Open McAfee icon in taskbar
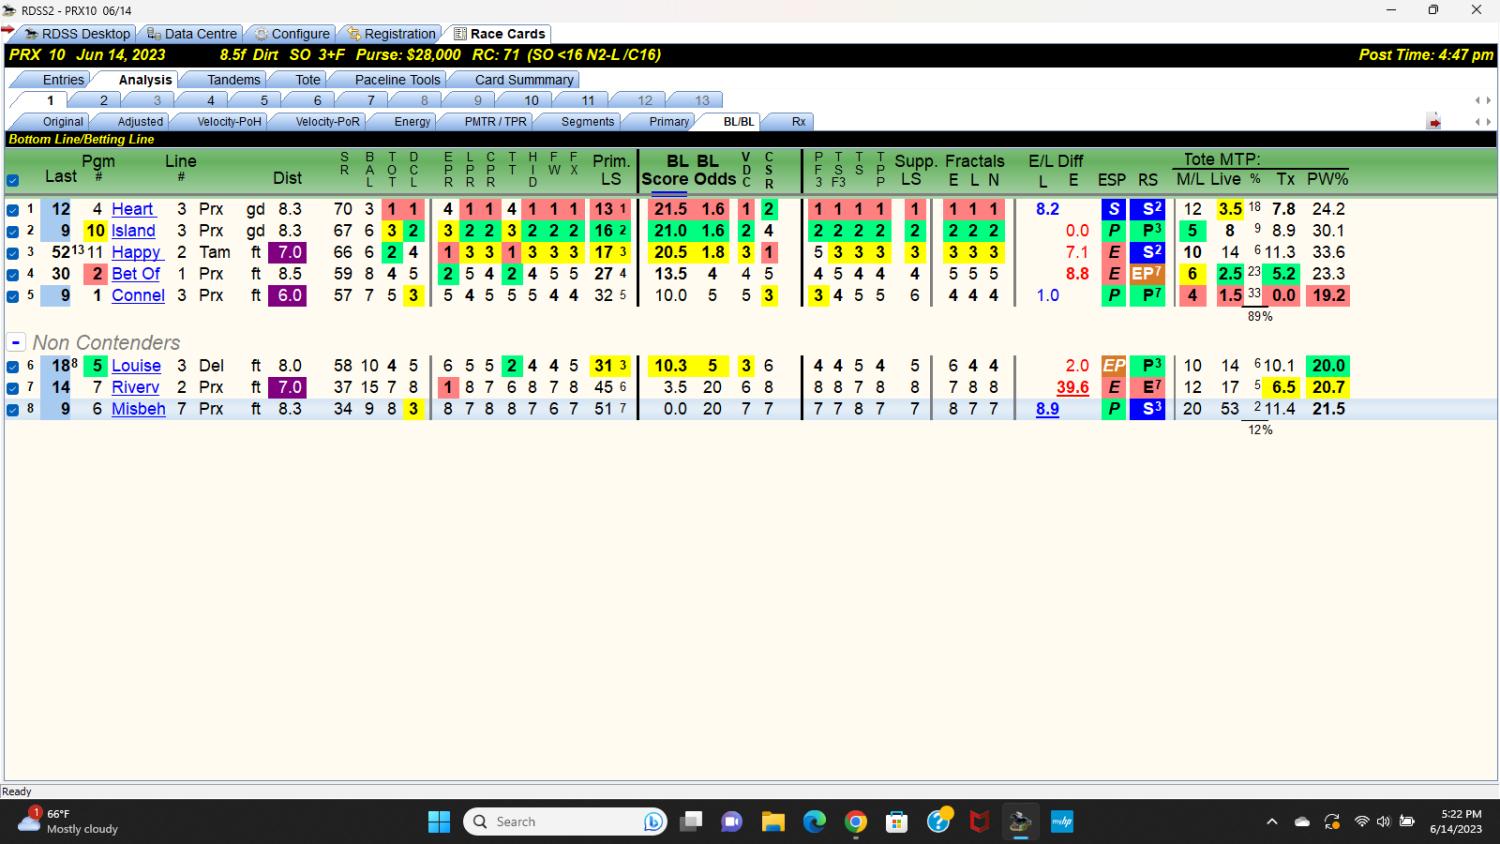Image resolution: width=1500 pixels, height=844 pixels. coord(979,822)
